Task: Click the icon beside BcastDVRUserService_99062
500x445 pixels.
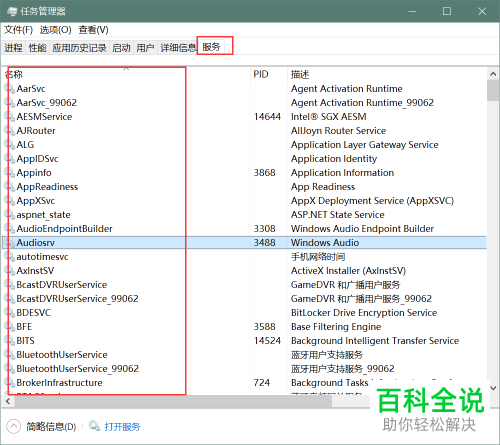Action: tap(10, 299)
